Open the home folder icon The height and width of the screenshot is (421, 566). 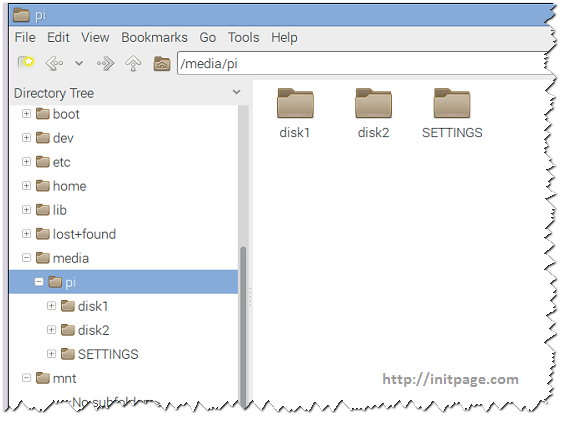(162, 64)
